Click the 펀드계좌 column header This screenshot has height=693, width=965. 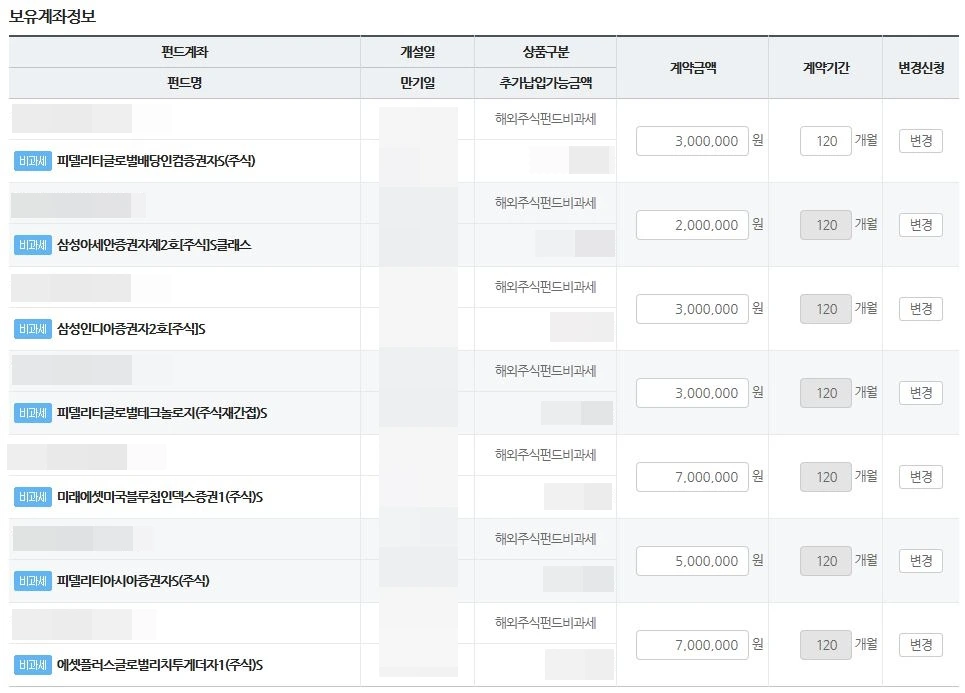click(x=185, y=52)
